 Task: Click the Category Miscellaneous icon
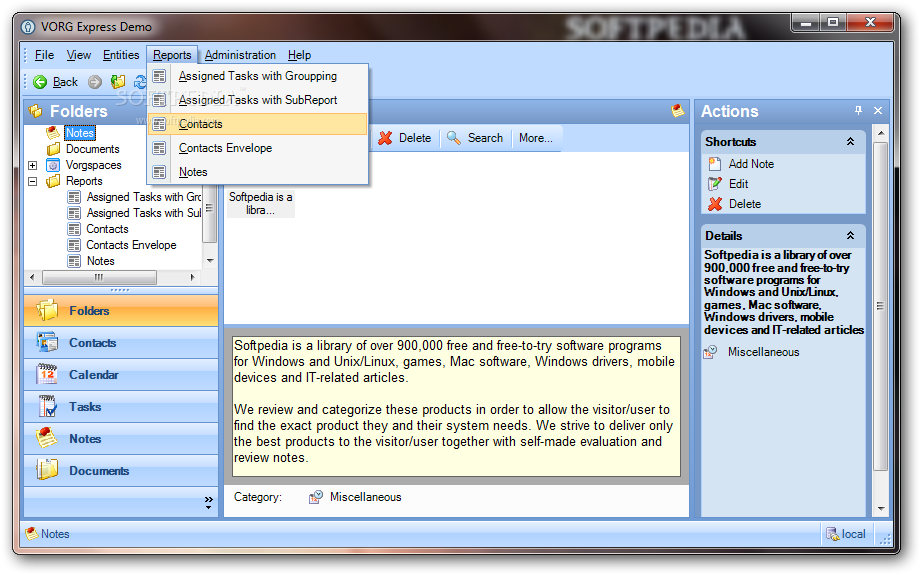click(x=315, y=497)
